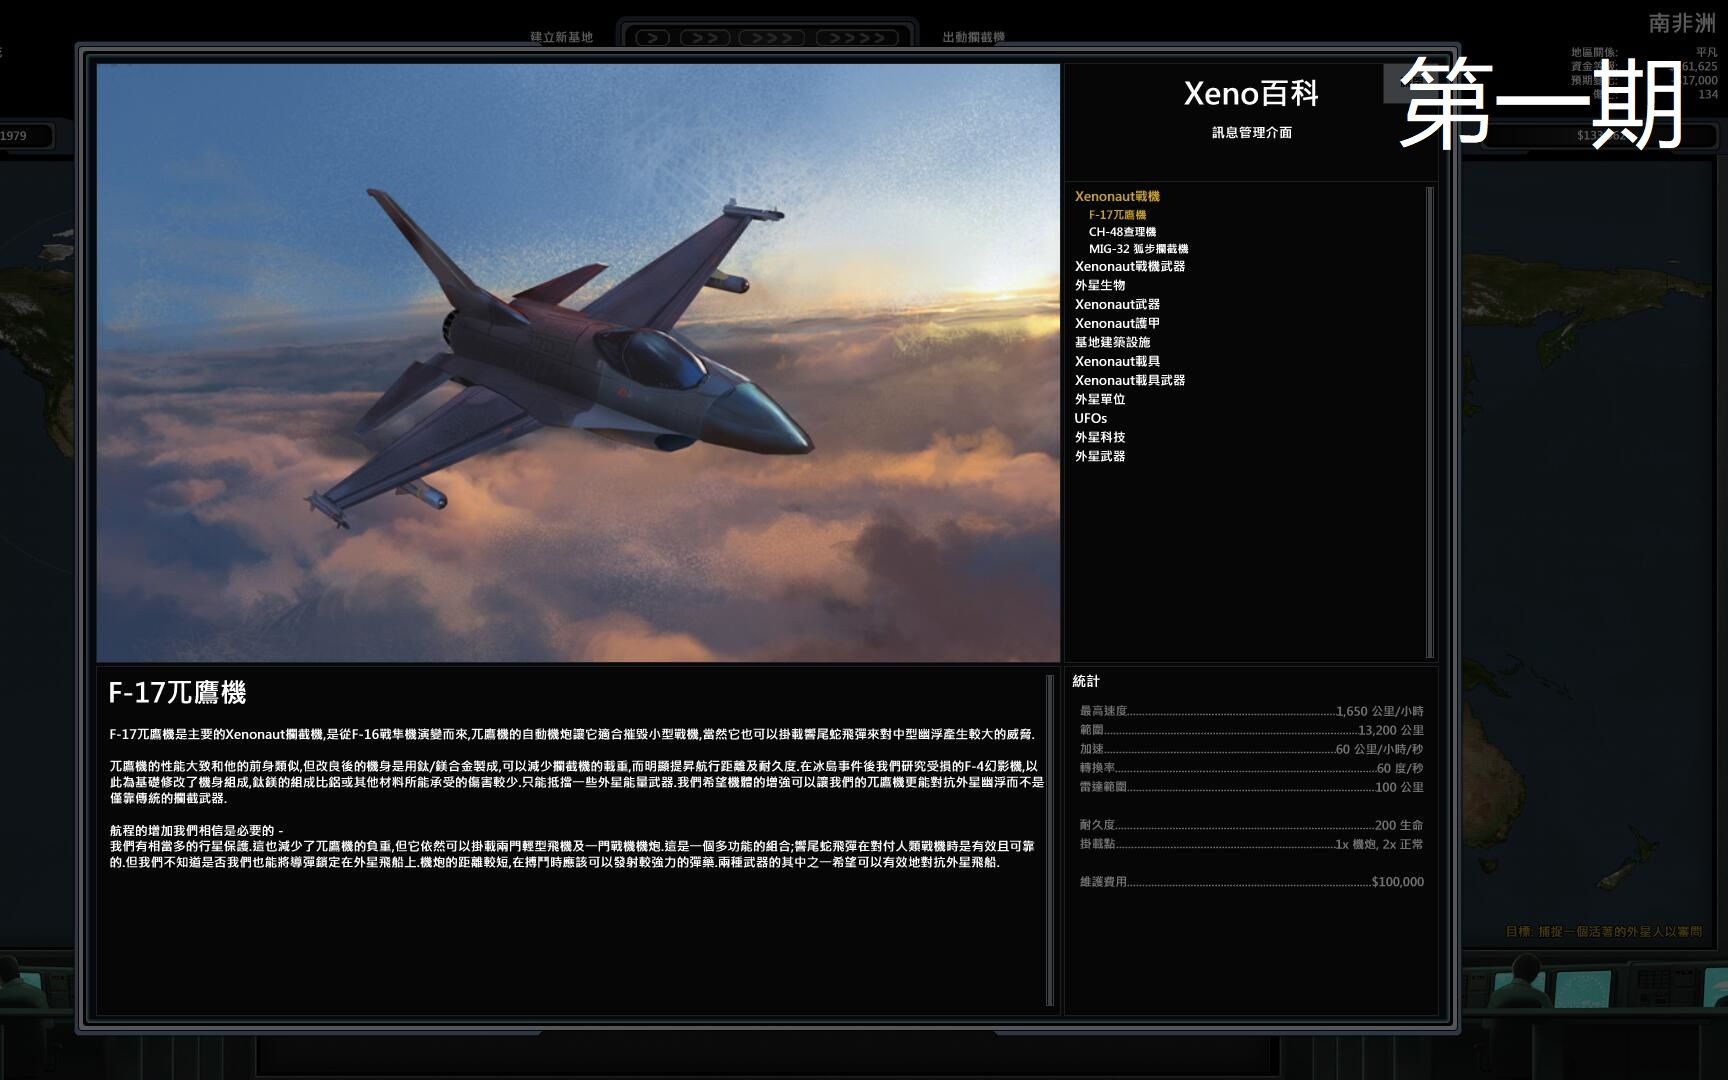Select the F-17兀鷹機 entry
This screenshot has height=1080, width=1728.
[x=1117, y=214]
